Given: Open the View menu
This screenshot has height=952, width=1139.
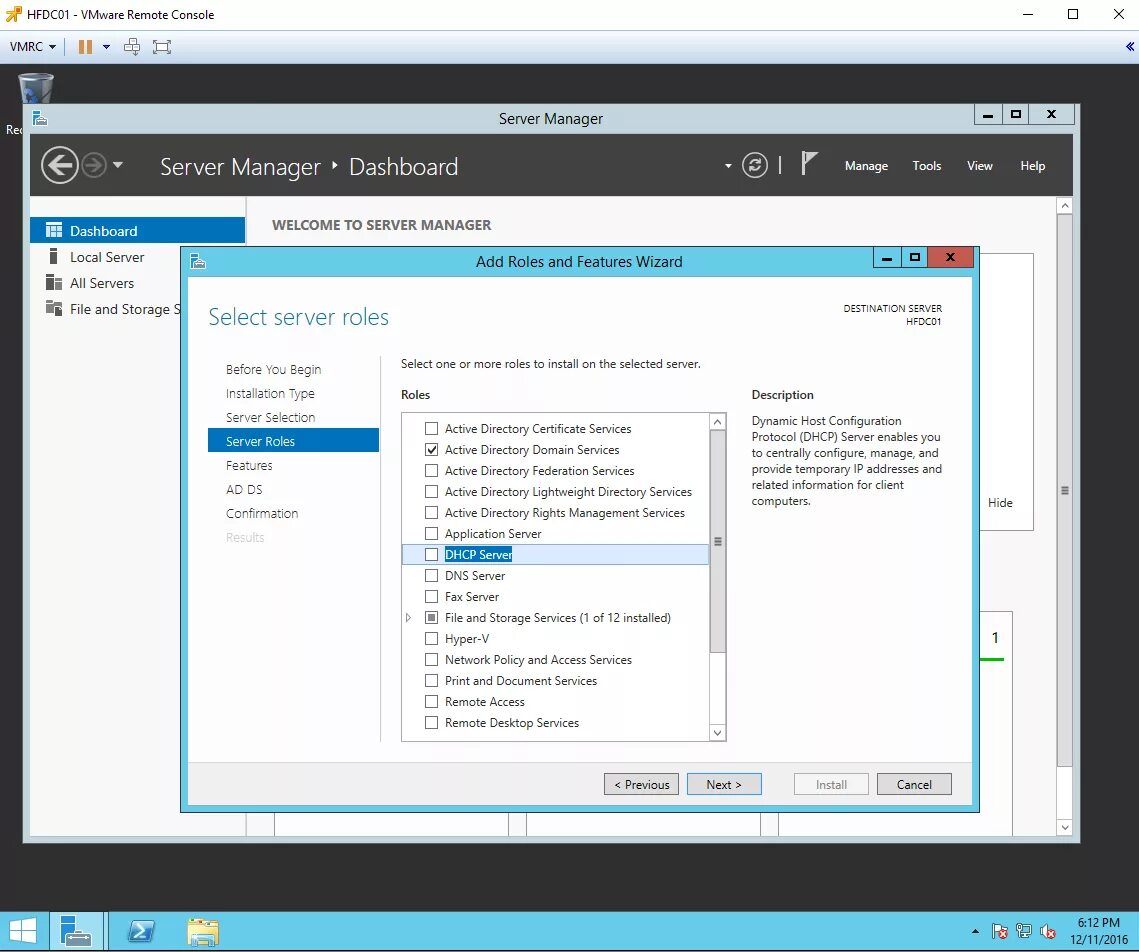Looking at the screenshot, I should tap(979, 166).
